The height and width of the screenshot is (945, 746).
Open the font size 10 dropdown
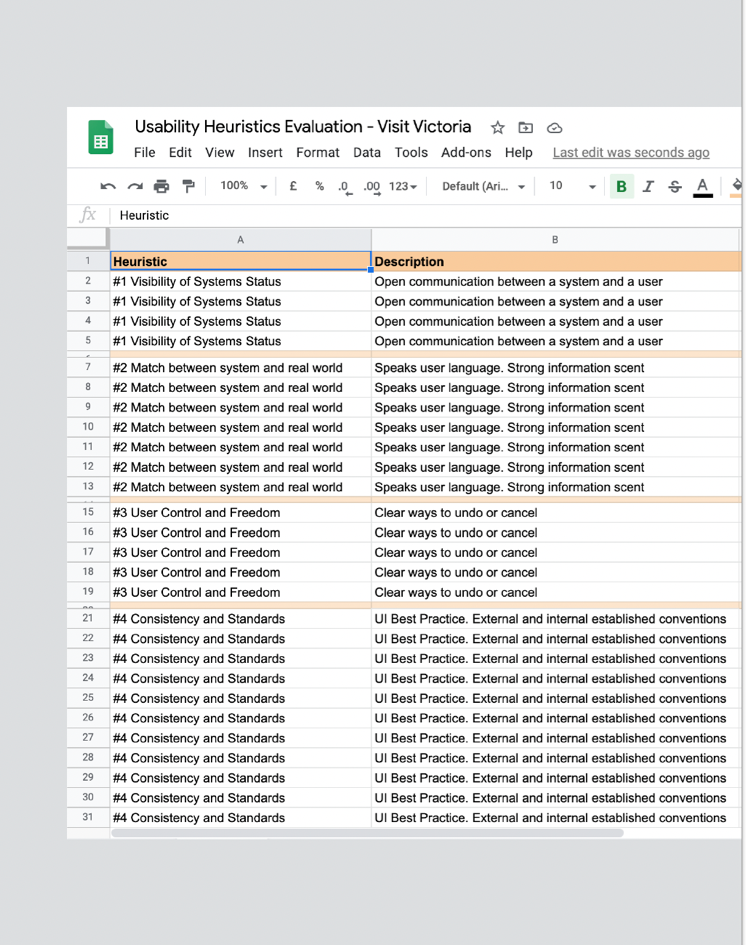pos(572,187)
